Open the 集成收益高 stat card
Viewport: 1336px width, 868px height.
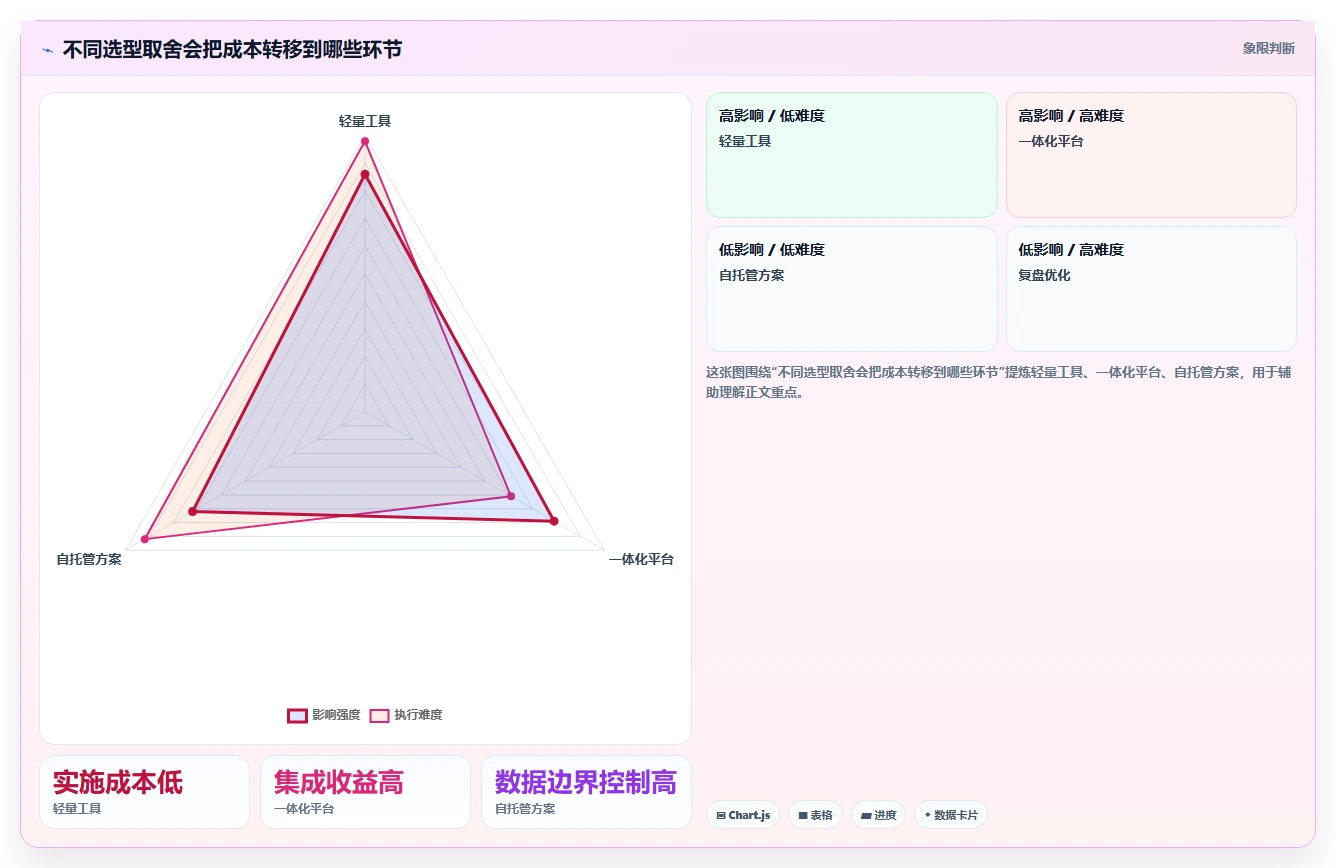[x=365, y=792]
